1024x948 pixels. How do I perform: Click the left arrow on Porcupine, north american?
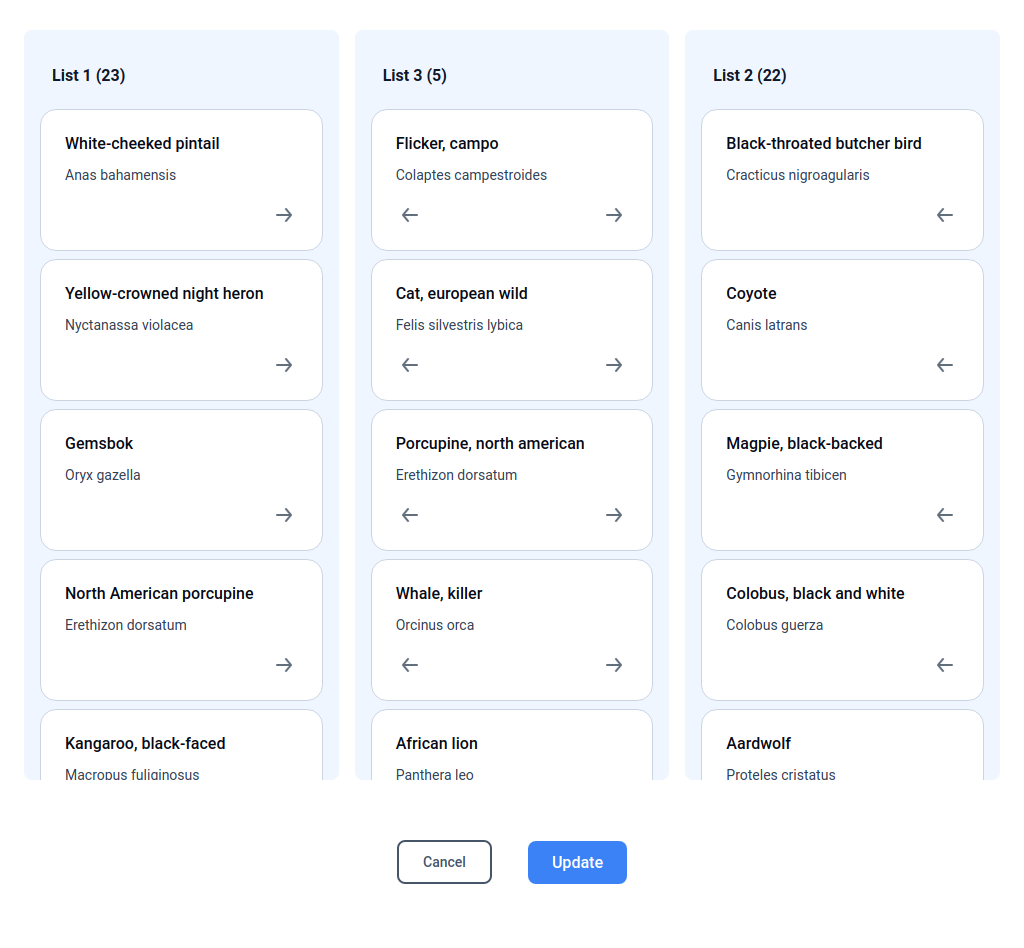(x=409, y=515)
